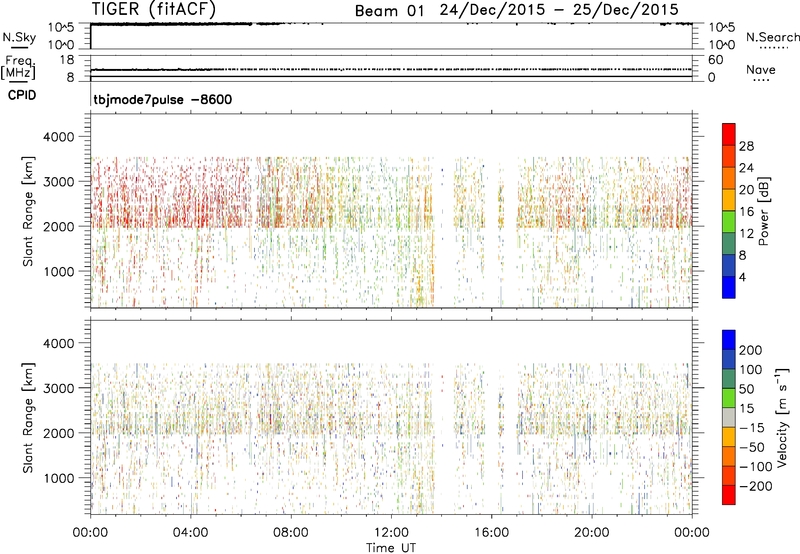The height and width of the screenshot is (554, 800).
Task: Click the 4000 km tick of power panel
Action: pyautogui.click(x=58, y=137)
